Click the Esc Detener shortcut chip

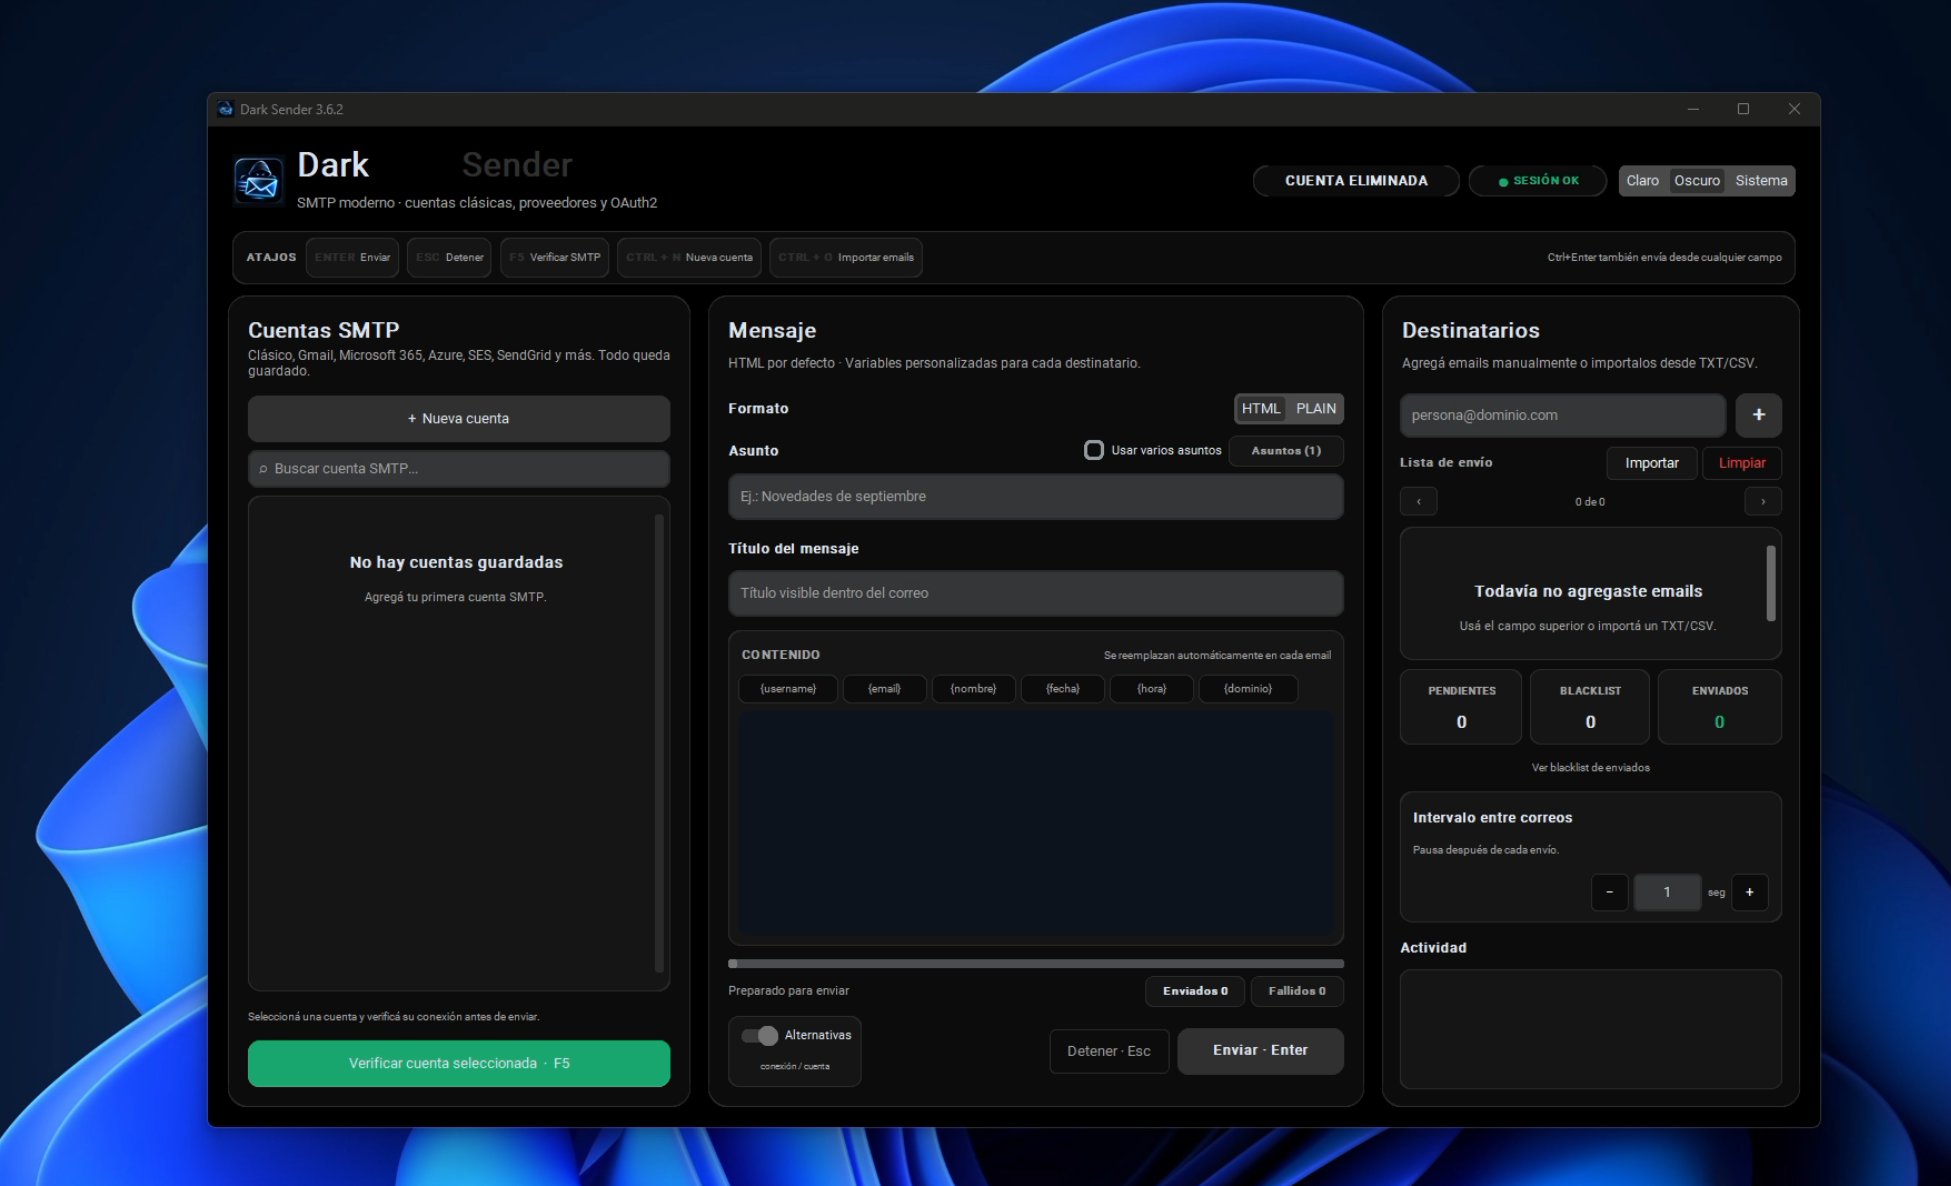pyautogui.click(x=449, y=257)
